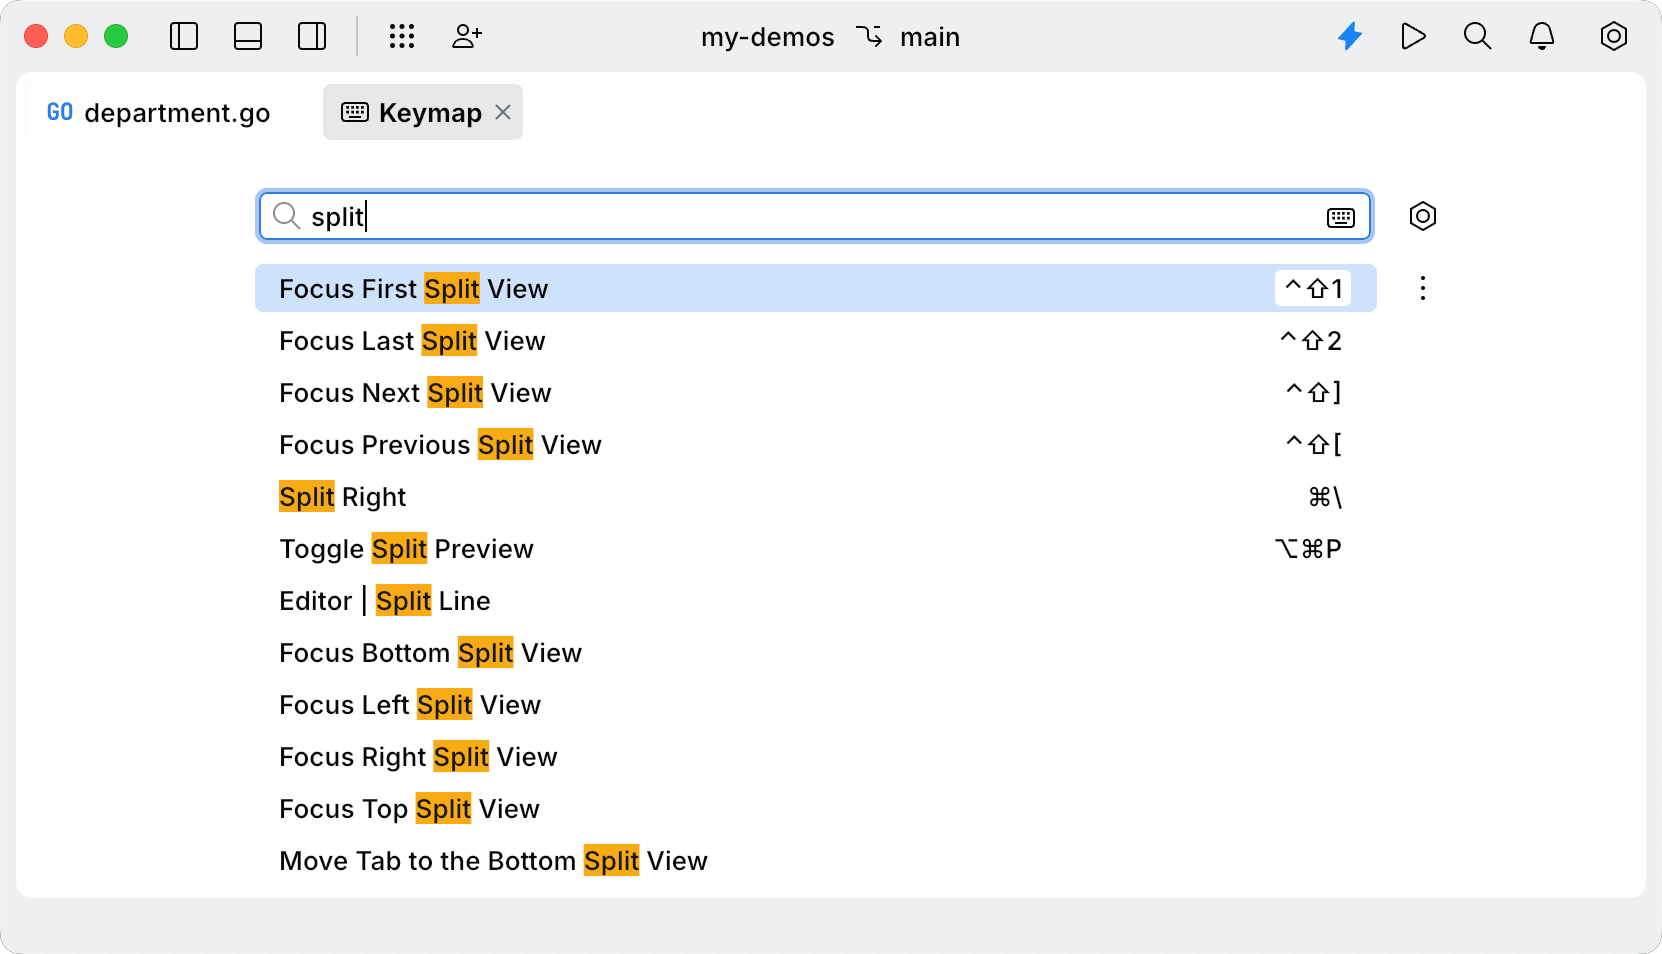Image resolution: width=1662 pixels, height=954 pixels.
Task: Toggle the bottom panel visibility
Action: [x=247, y=36]
